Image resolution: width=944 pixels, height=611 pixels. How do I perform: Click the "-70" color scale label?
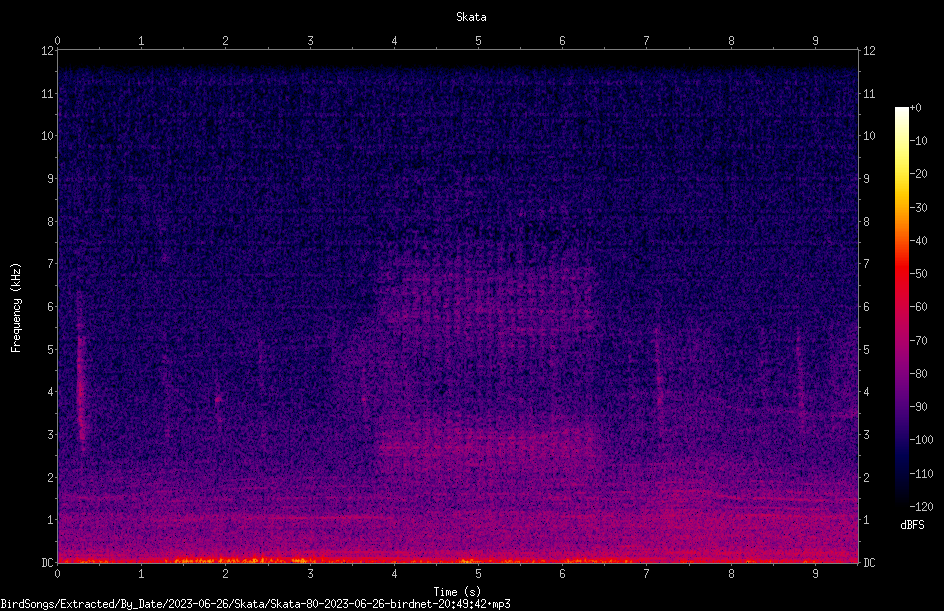[918, 341]
